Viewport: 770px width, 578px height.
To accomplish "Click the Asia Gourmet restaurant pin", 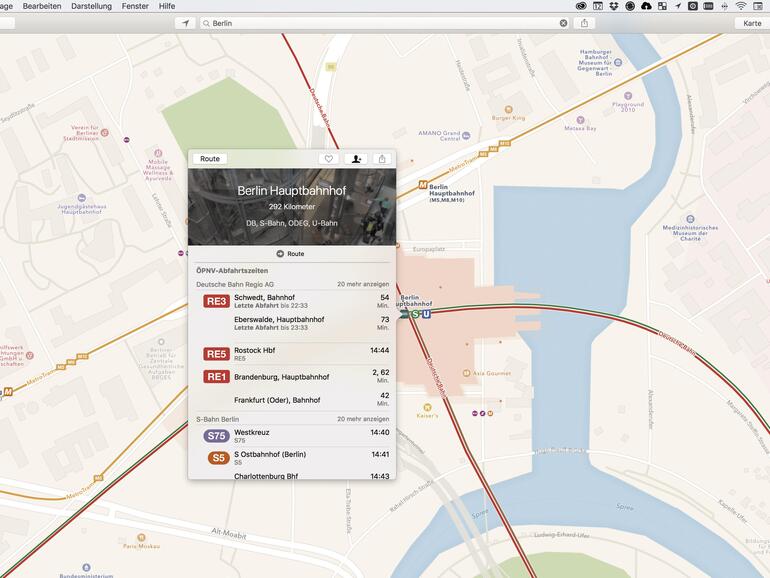I will pyautogui.click(x=467, y=373).
